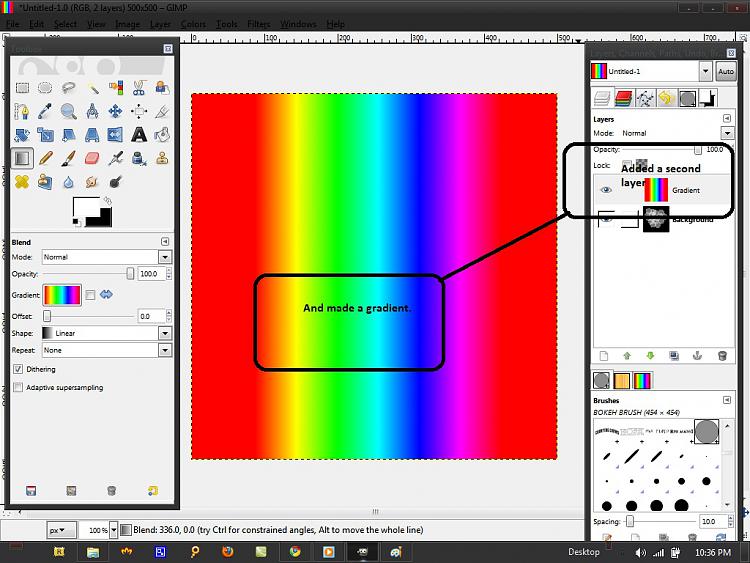
Task: Select the Clone stamp tool
Action: (x=162, y=158)
